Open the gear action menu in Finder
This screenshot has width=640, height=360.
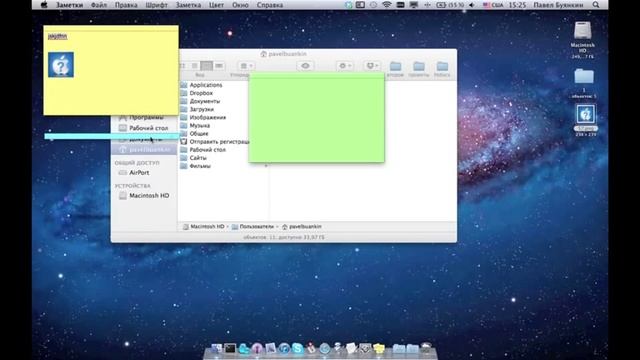point(344,66)
